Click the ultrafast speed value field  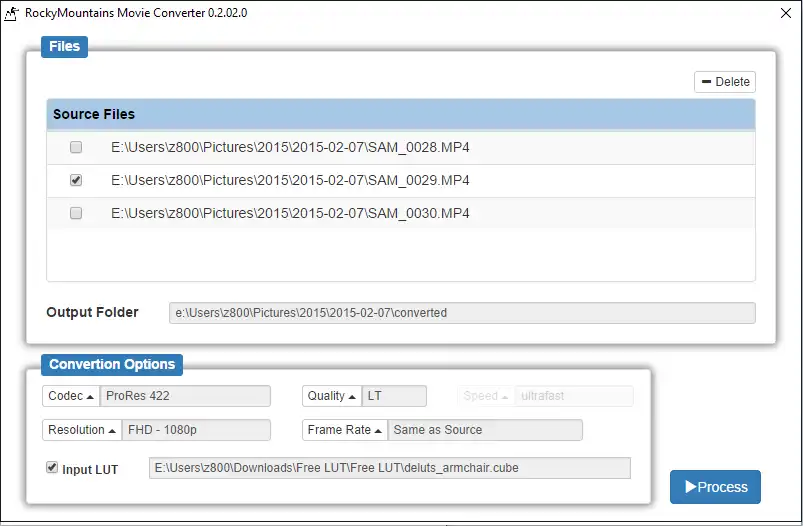pos(574,396)
